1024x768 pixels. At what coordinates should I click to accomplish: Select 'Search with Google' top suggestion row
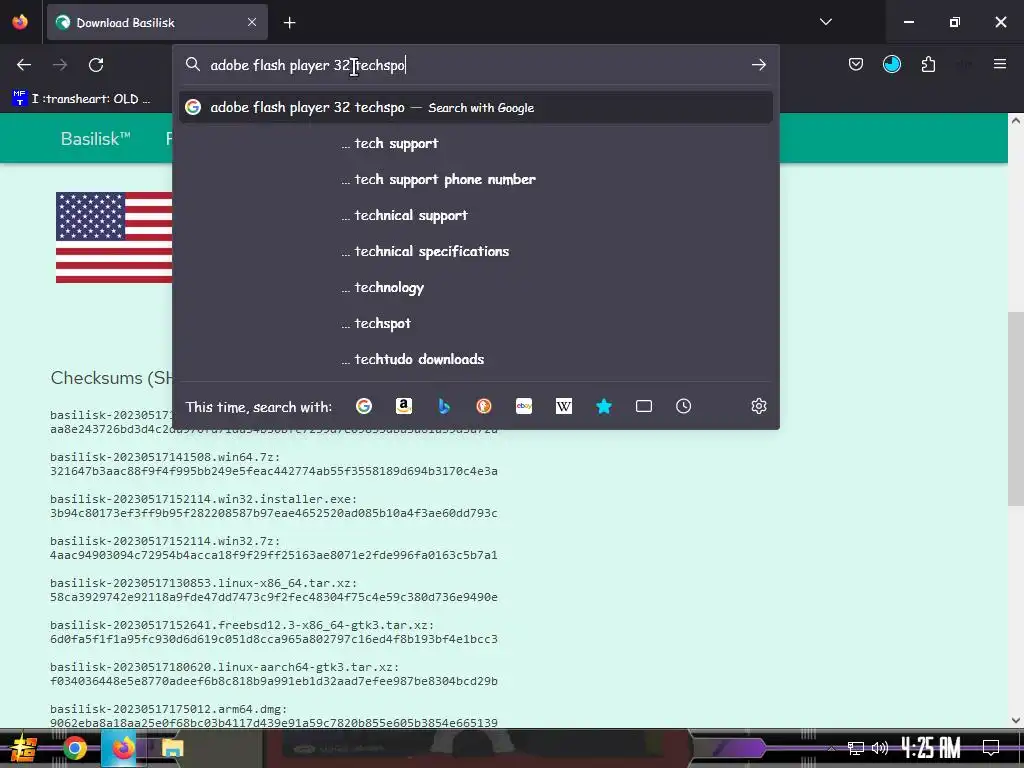[x=475, y=107]
